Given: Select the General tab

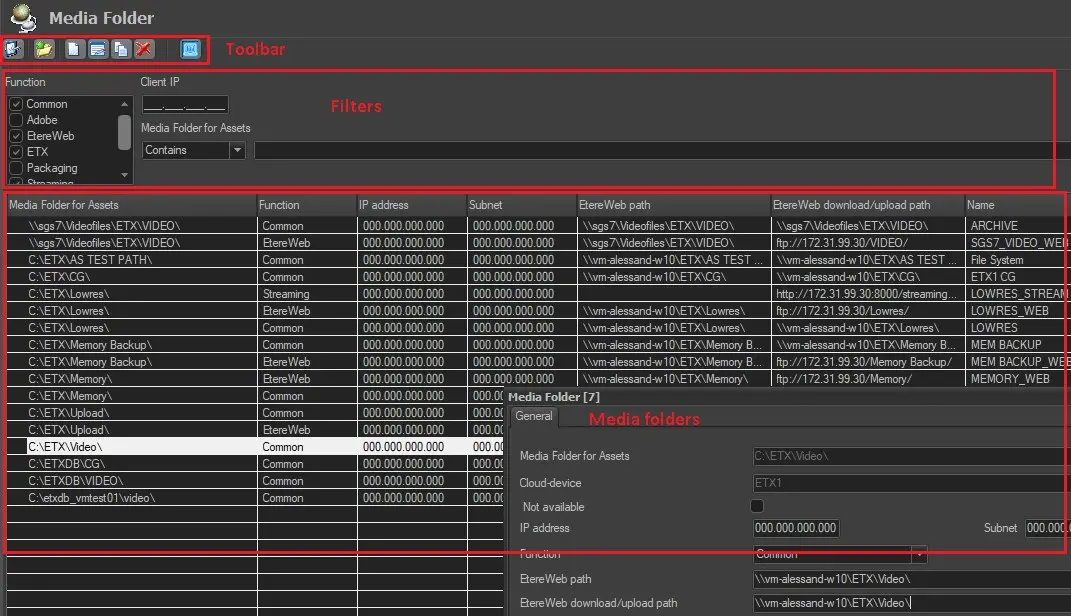Looking at the screenshot, I should point(534,416).
